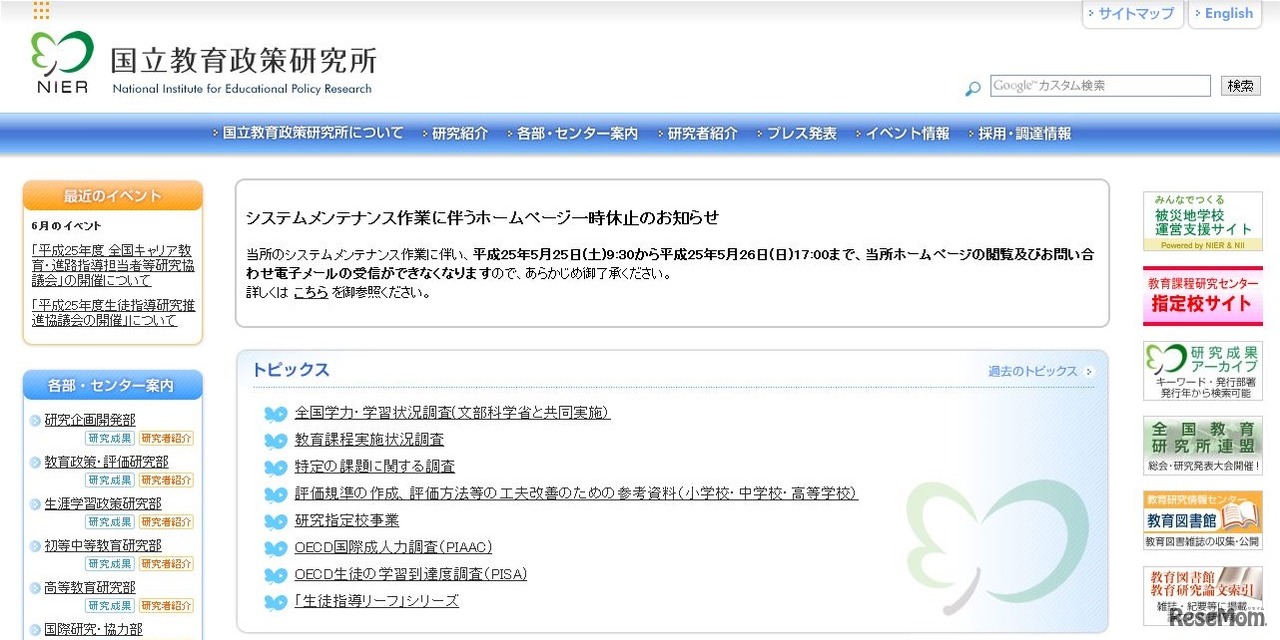Click the search magnifier icon
Screen dimensions: 1280x640
pos(972,89)
